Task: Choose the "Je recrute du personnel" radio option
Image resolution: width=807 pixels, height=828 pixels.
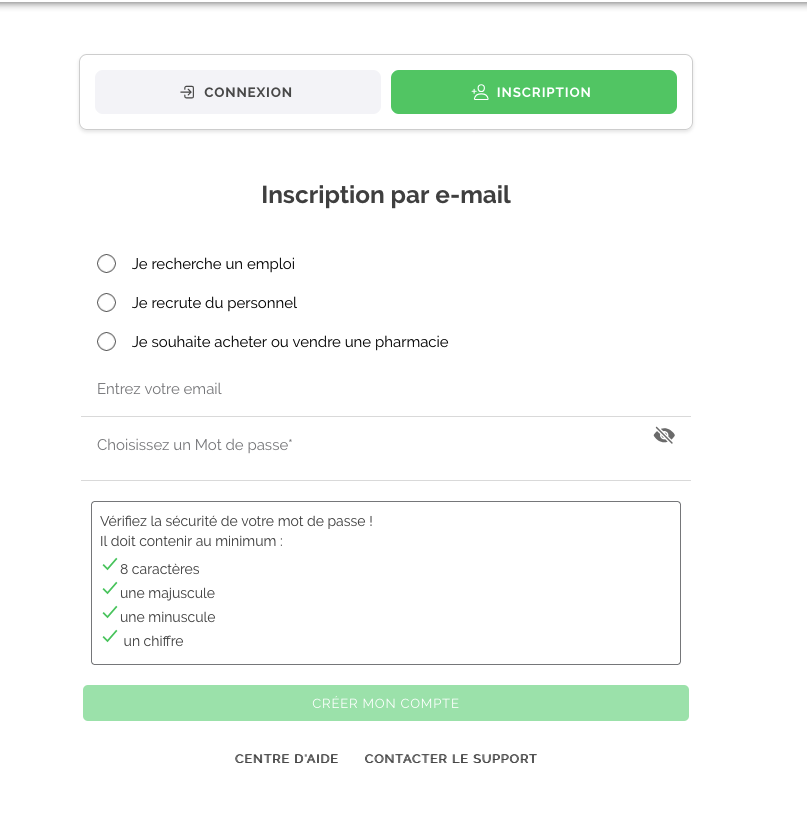Action: (x=106, y=303)
